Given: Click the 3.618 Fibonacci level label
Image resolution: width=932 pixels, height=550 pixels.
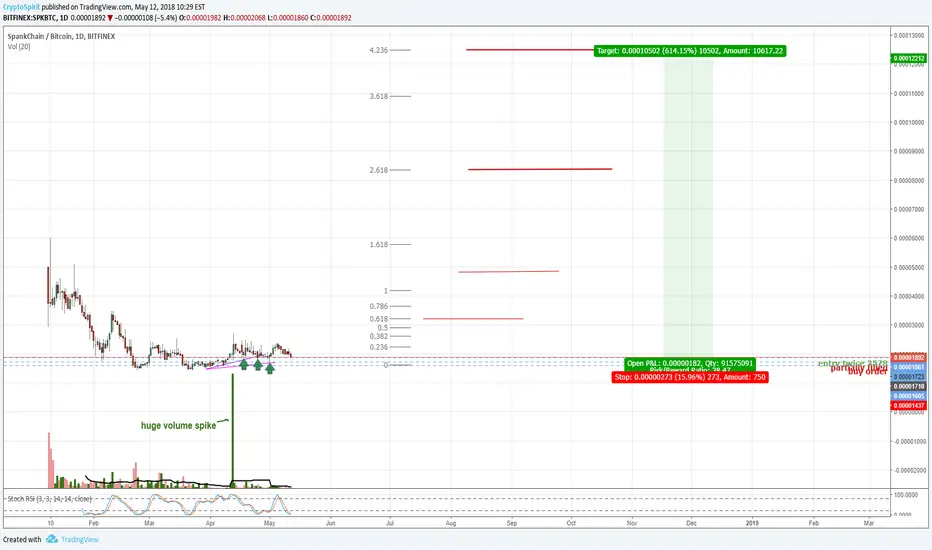Looking at the screenshot, I should pos(379,96).
